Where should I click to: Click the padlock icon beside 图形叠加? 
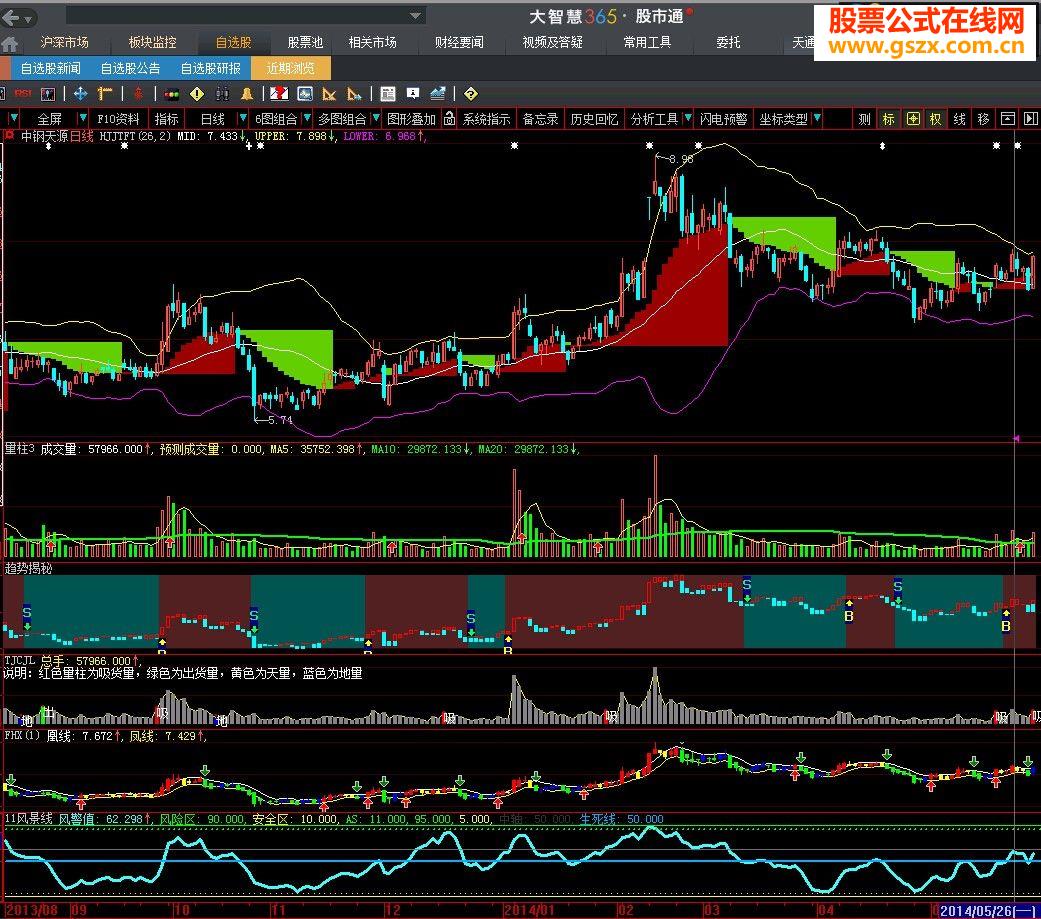point(449,119)
